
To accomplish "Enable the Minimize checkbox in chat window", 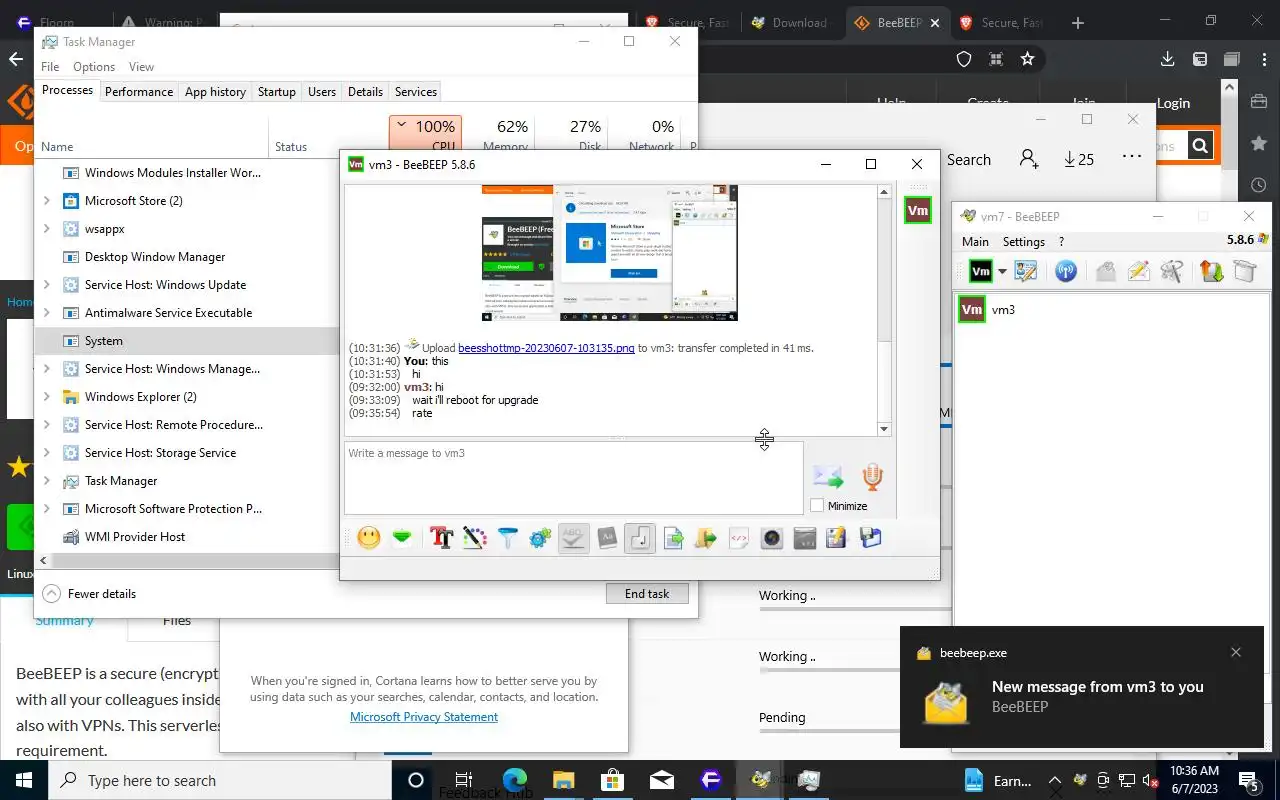I will (817, 506).
